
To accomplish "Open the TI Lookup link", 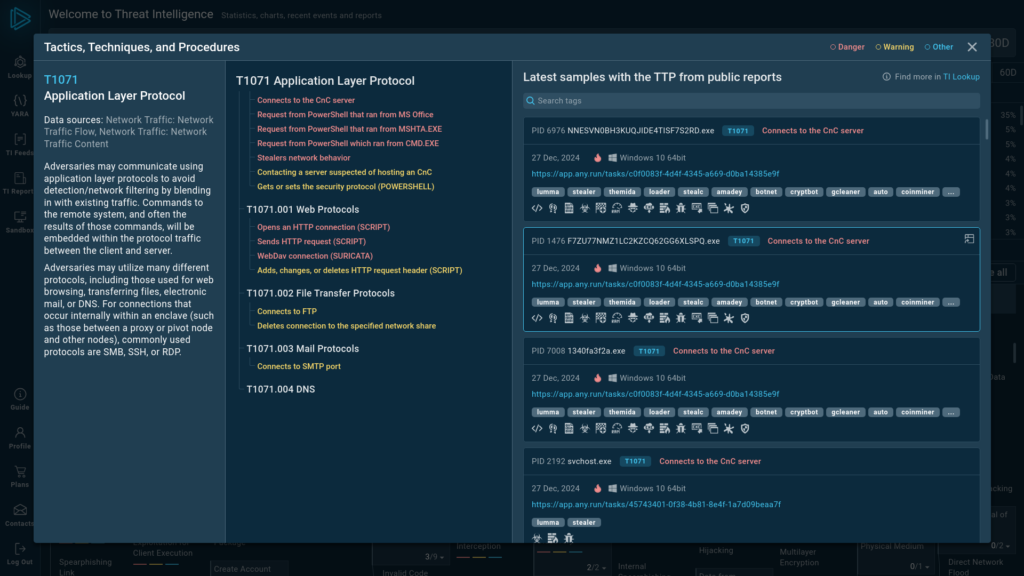I will 961,77.
